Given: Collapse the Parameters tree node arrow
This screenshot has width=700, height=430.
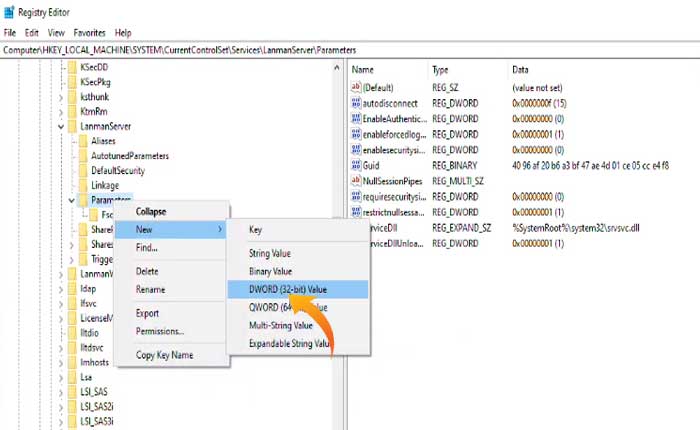Looking at the screenshot, I should coord(71,200).
